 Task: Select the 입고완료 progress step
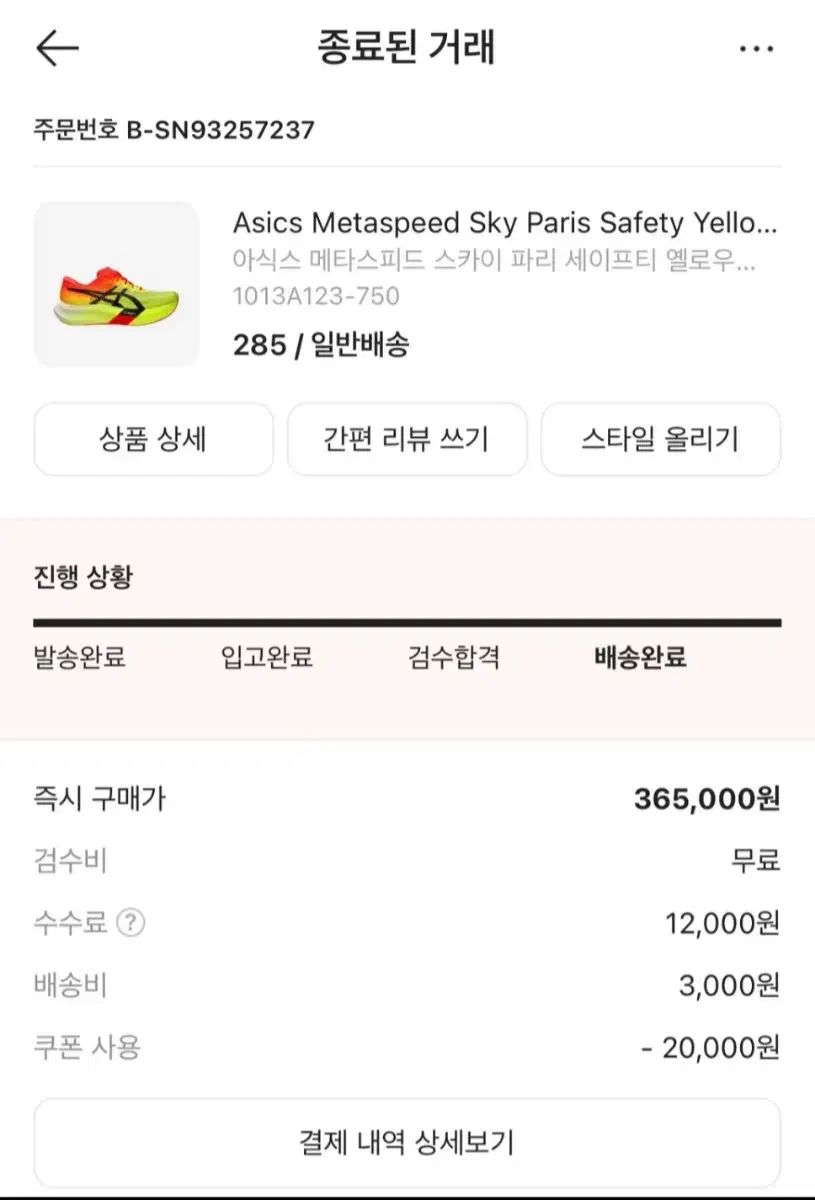click(267, 658)
